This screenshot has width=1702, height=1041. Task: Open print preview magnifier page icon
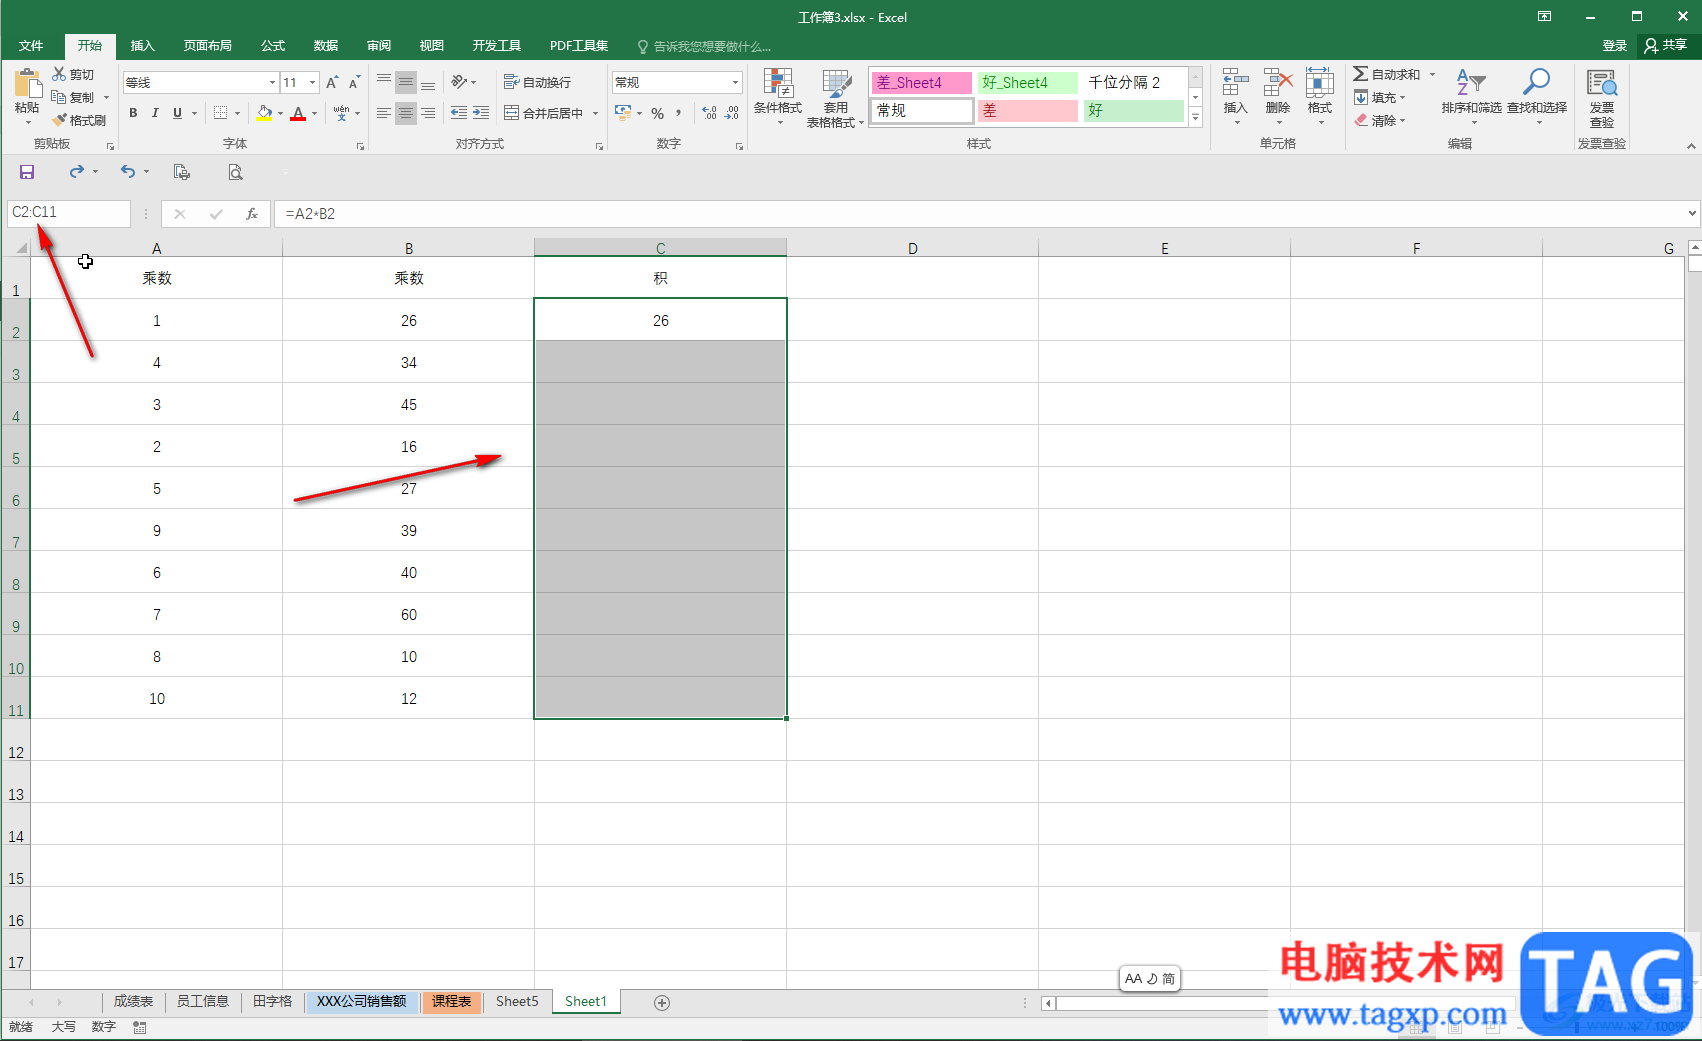tap(235, 172)
